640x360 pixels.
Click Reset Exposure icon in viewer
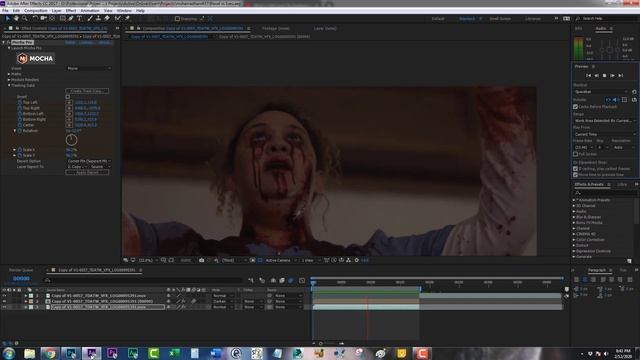357,260
